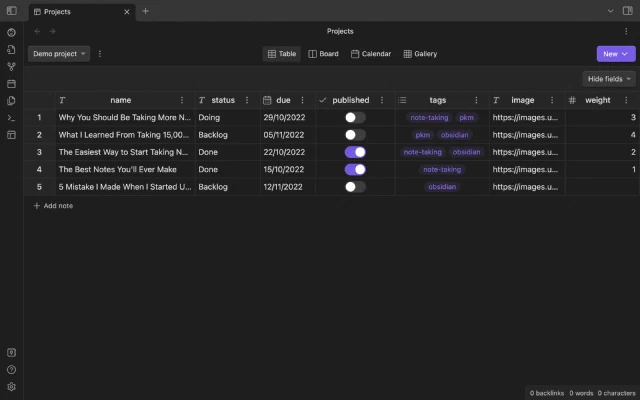This screenshot has height=400, width=640.
Task: Click the calendar icon in the due header
Action: (267, 100)
